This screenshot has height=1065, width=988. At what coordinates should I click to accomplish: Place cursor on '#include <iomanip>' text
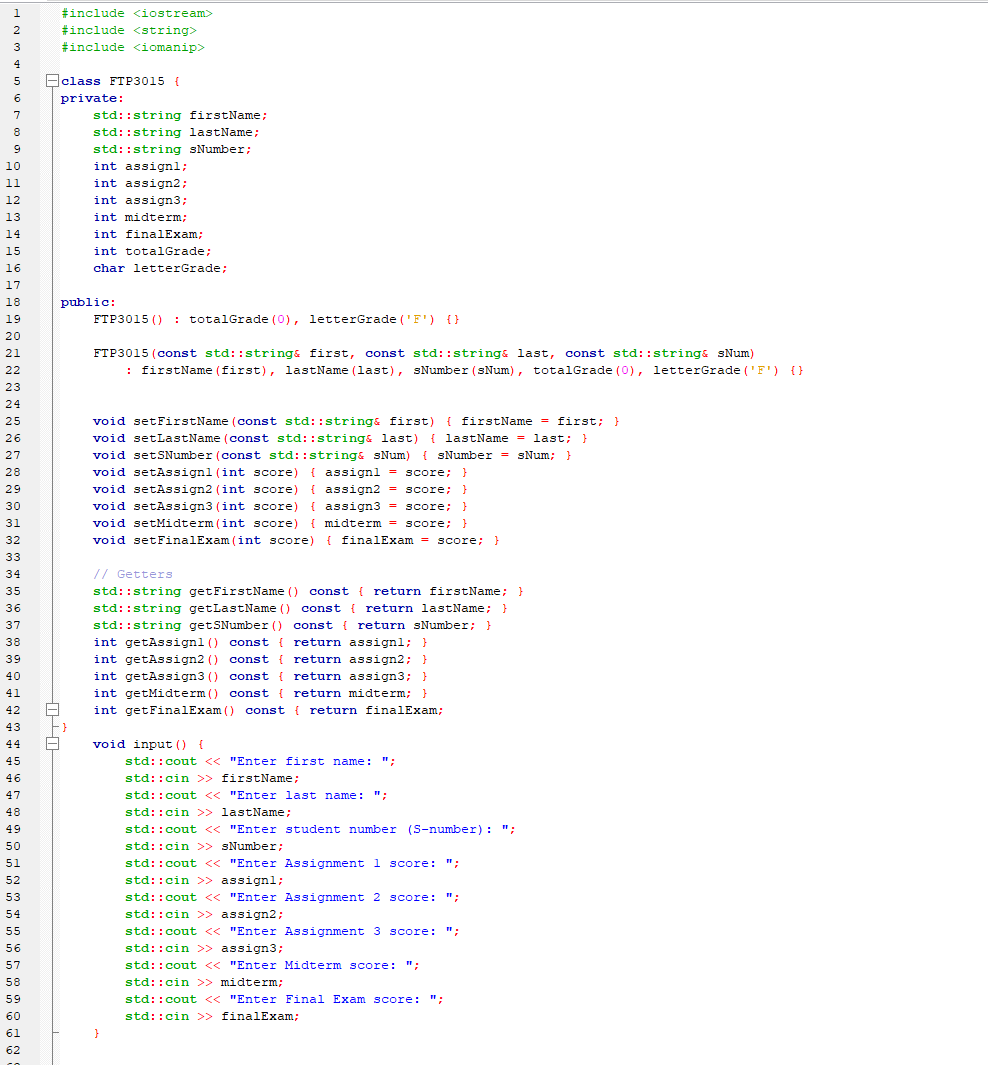[x=132, y=47]
